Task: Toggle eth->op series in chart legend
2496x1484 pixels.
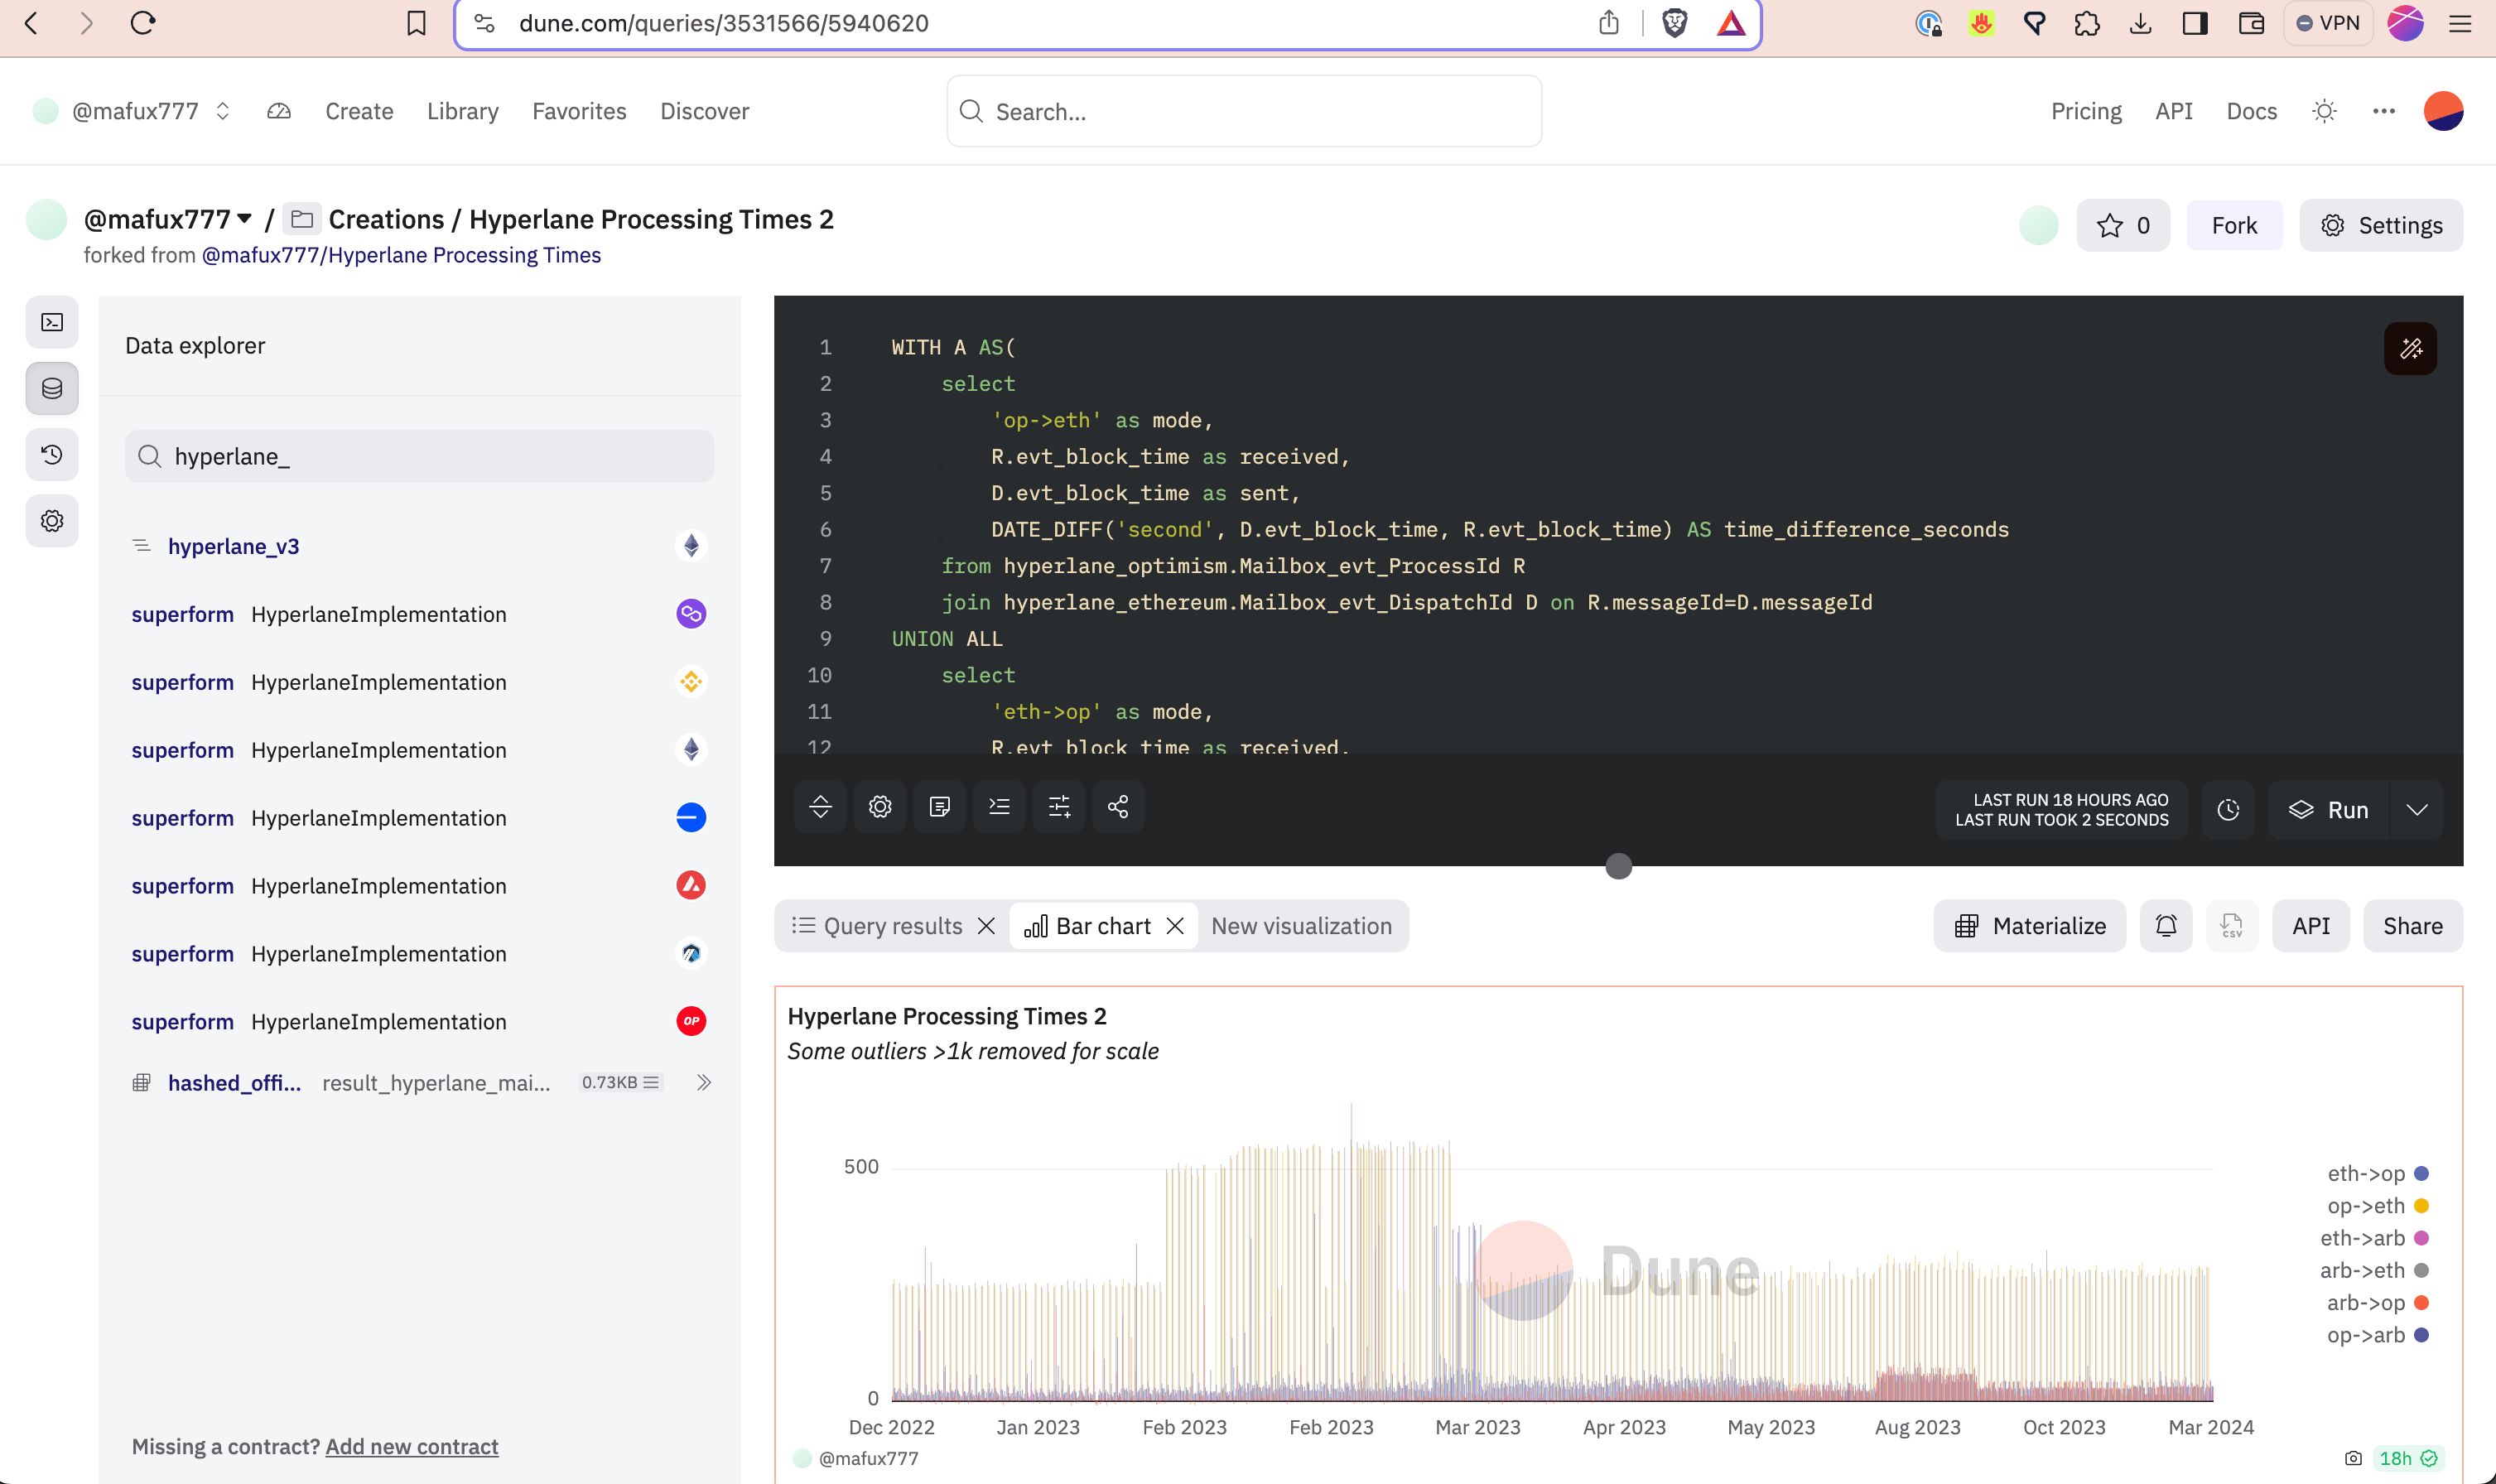Action: click(x=2378, y=1174)
